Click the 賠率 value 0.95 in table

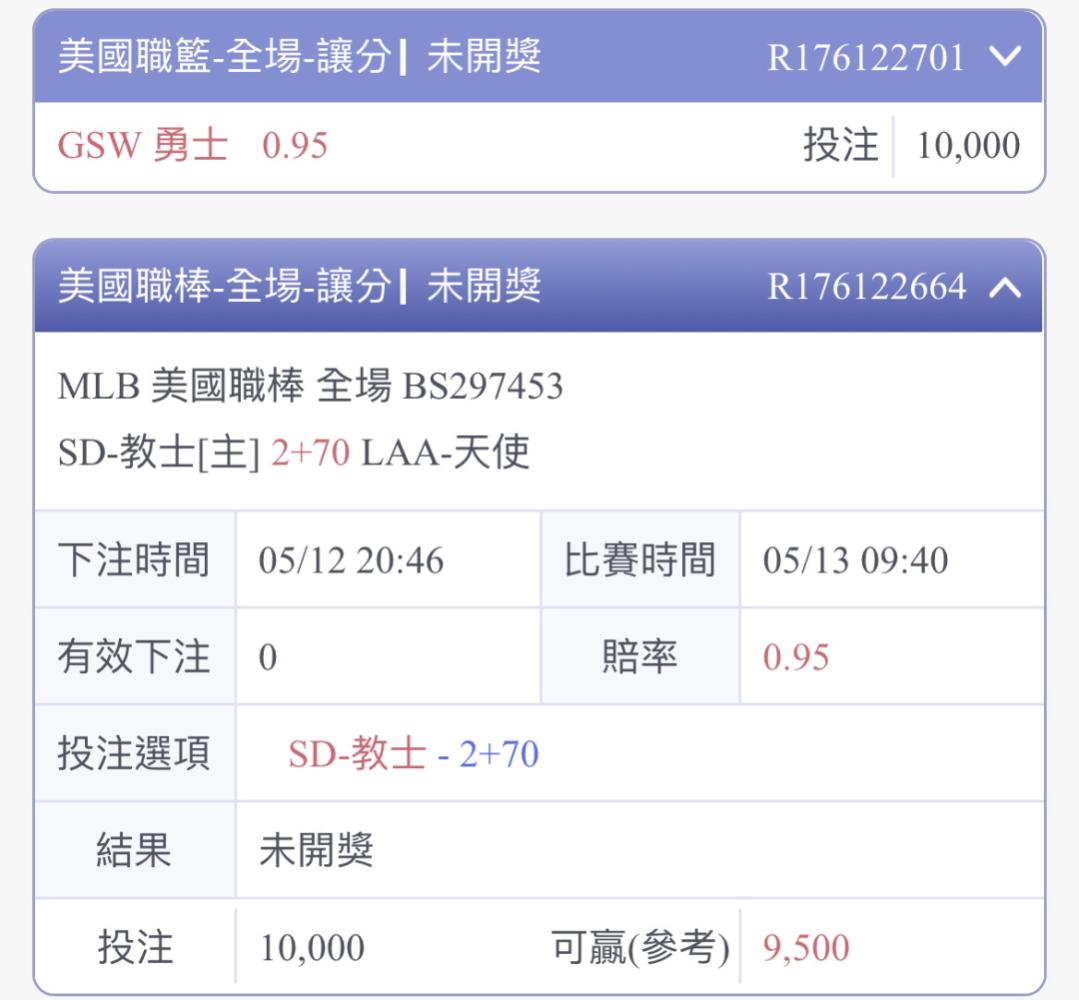(796, 658)
